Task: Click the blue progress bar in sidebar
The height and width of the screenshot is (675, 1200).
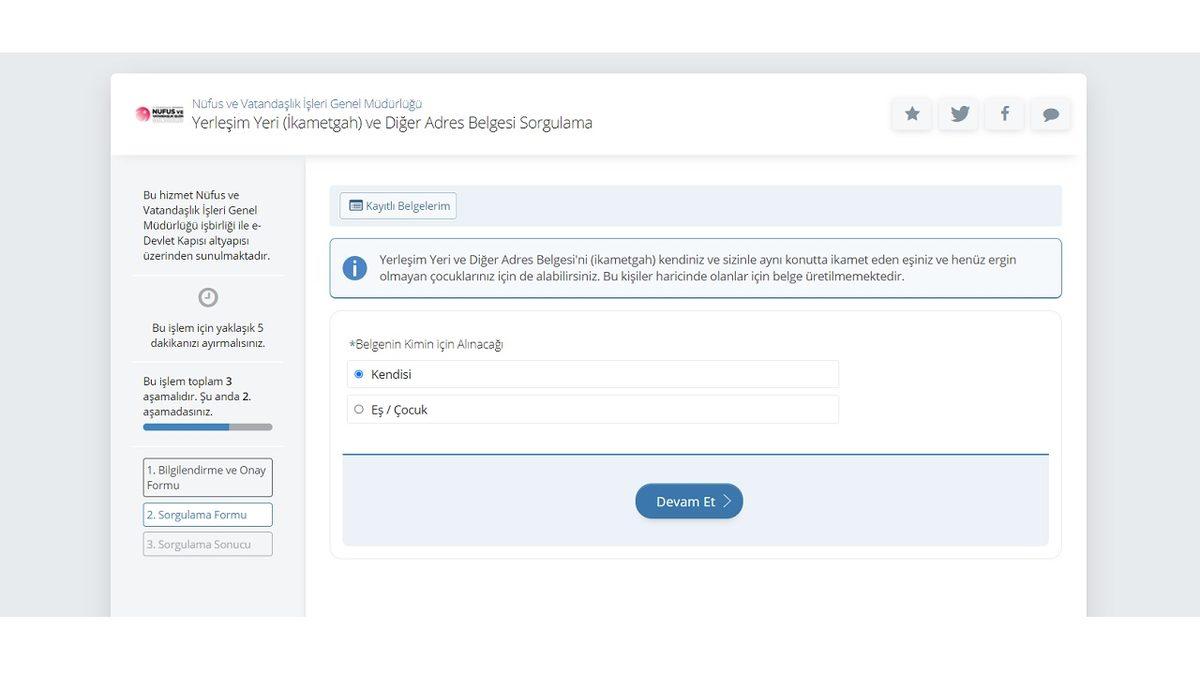Action: coord(186,426)
